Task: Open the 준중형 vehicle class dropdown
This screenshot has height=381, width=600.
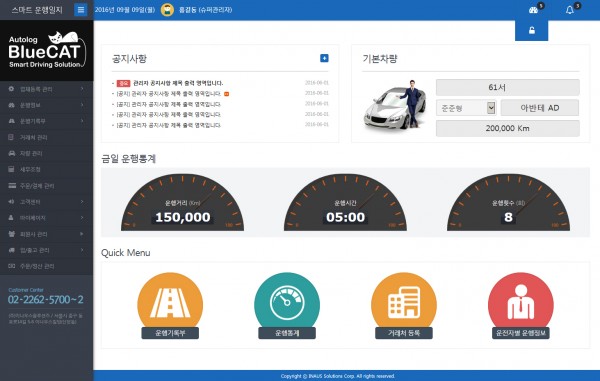Action: click(x=466, y=108)
